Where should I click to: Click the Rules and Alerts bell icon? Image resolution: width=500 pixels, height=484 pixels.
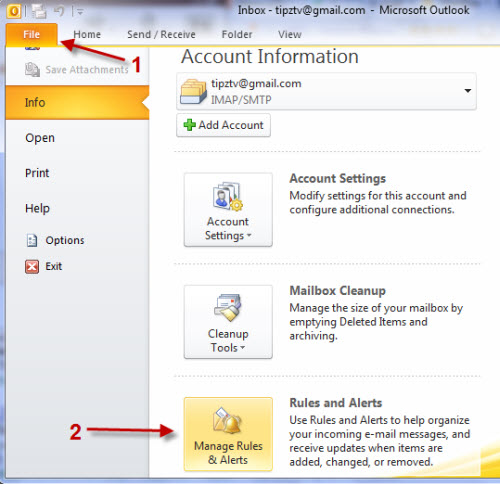tap(228, 421)
